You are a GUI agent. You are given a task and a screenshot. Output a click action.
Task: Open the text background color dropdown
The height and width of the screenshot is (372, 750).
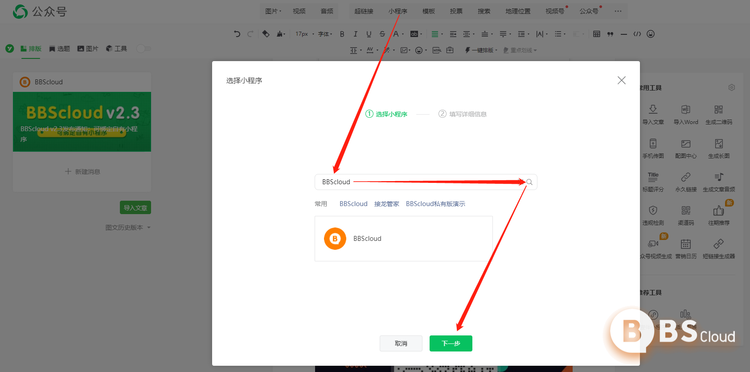[416, 34]
